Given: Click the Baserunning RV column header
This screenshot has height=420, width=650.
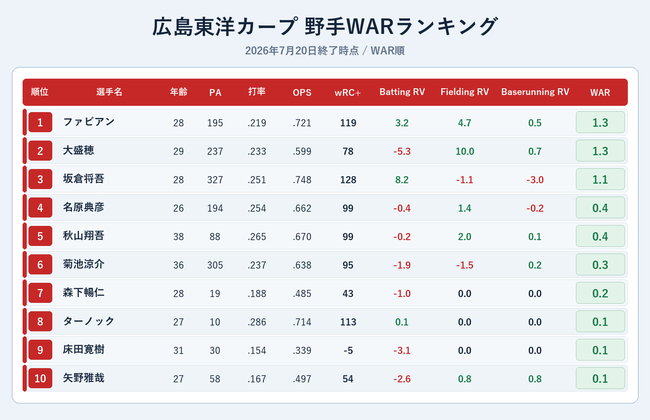Looking at the screenshot, I should coord(535,92).
